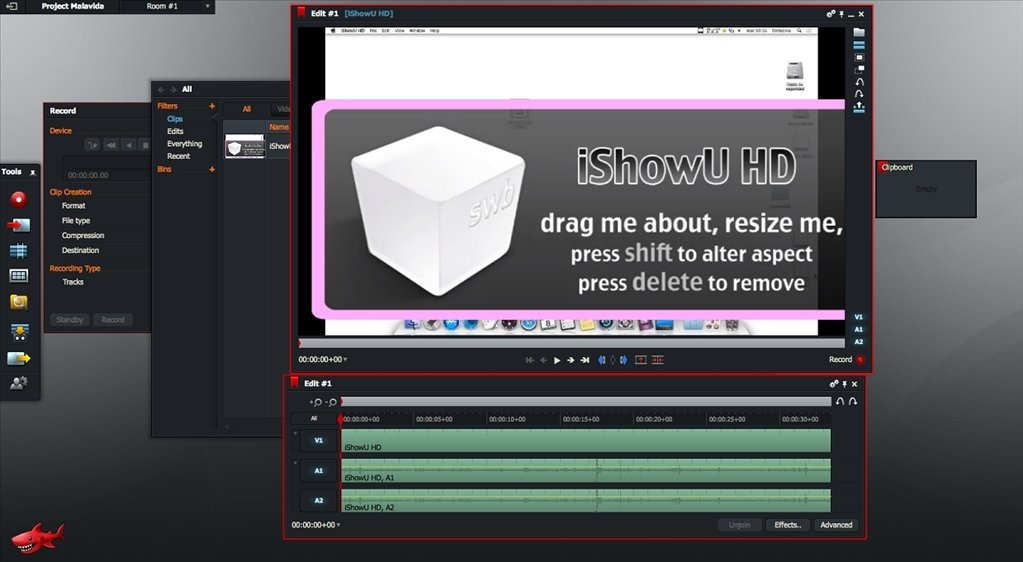Click the iShowU clip thumbnail in bin
1023x562 pixels.
(245, 146)
